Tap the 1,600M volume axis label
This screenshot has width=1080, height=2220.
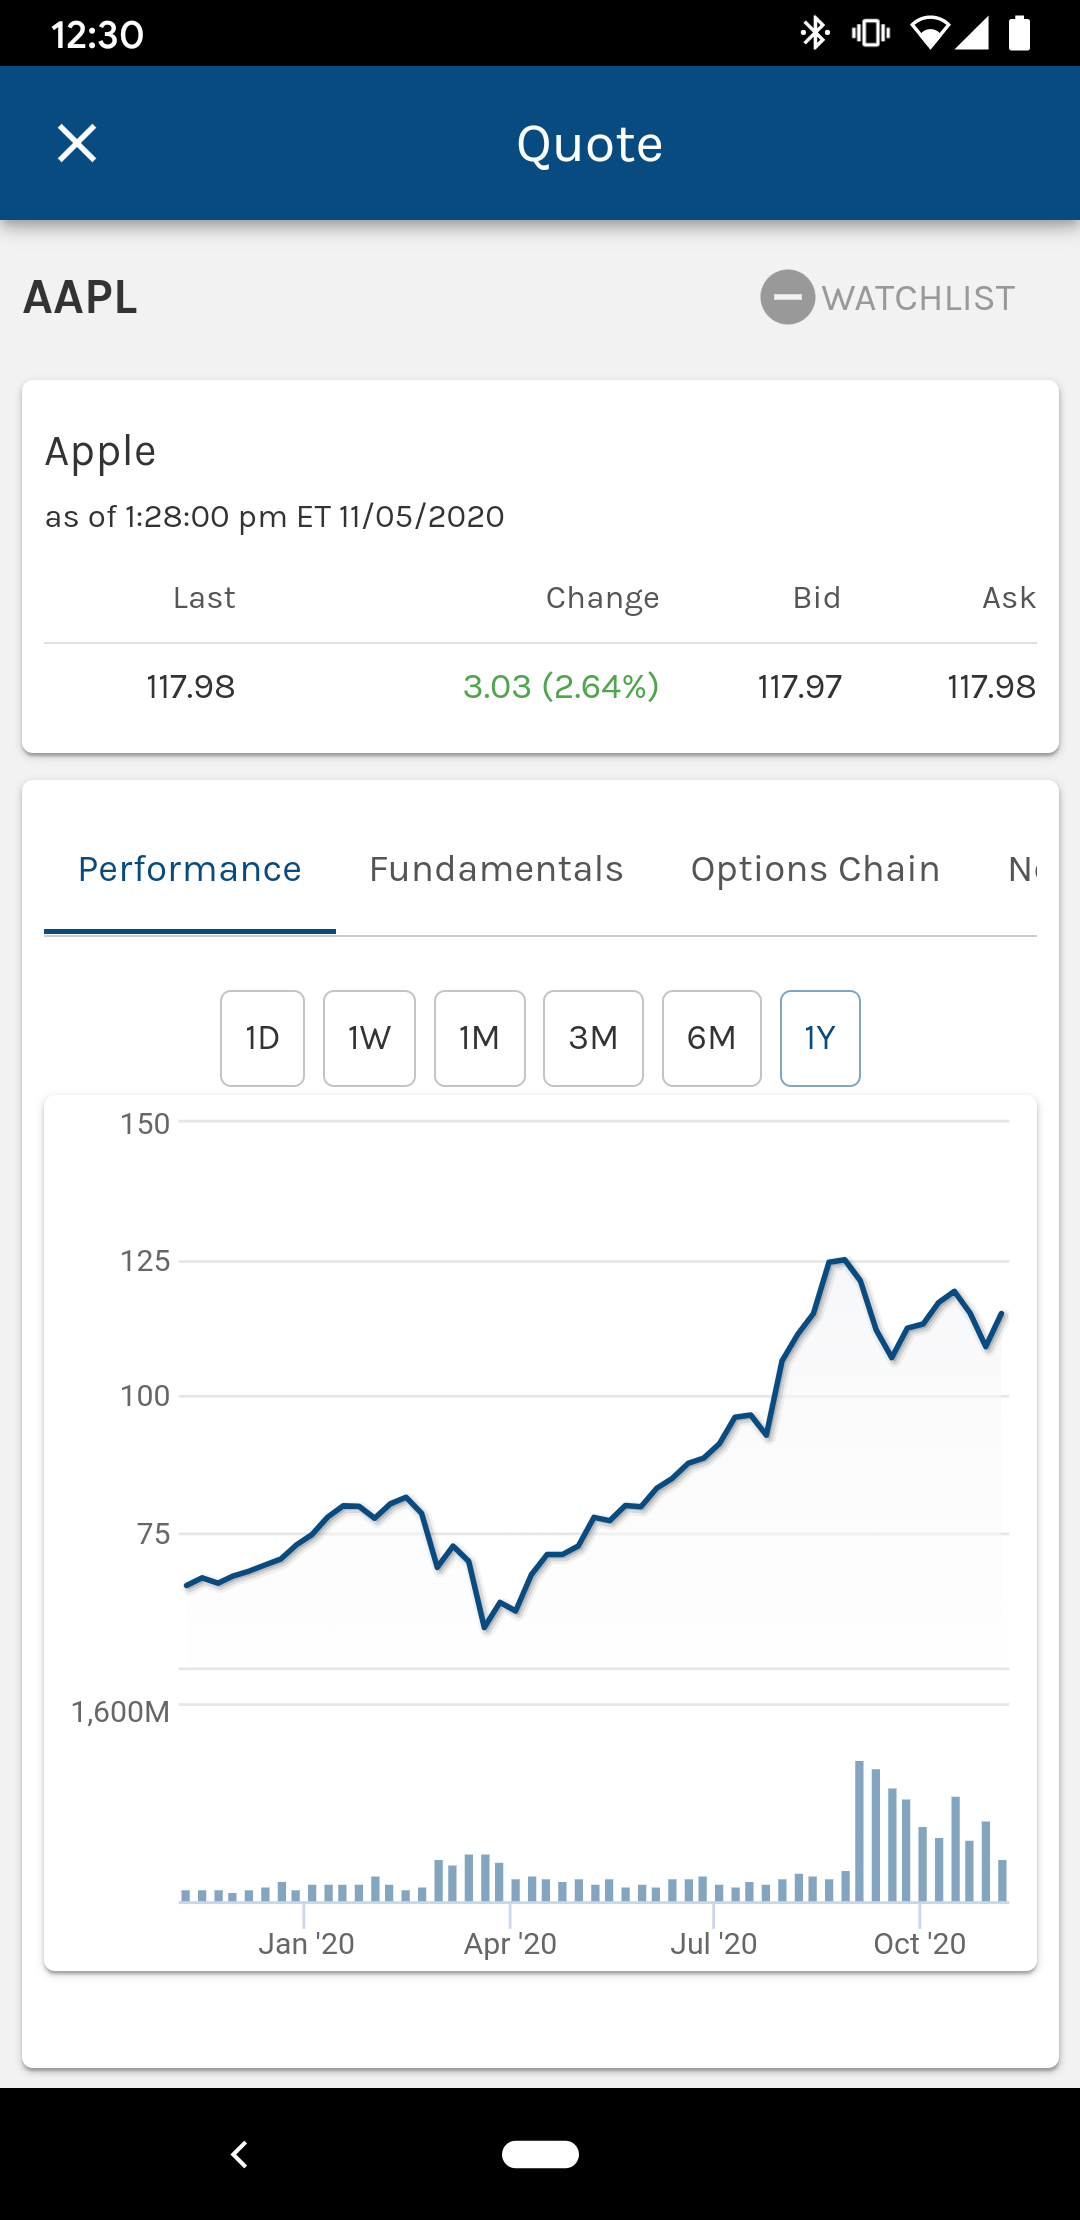[121, 1712]
